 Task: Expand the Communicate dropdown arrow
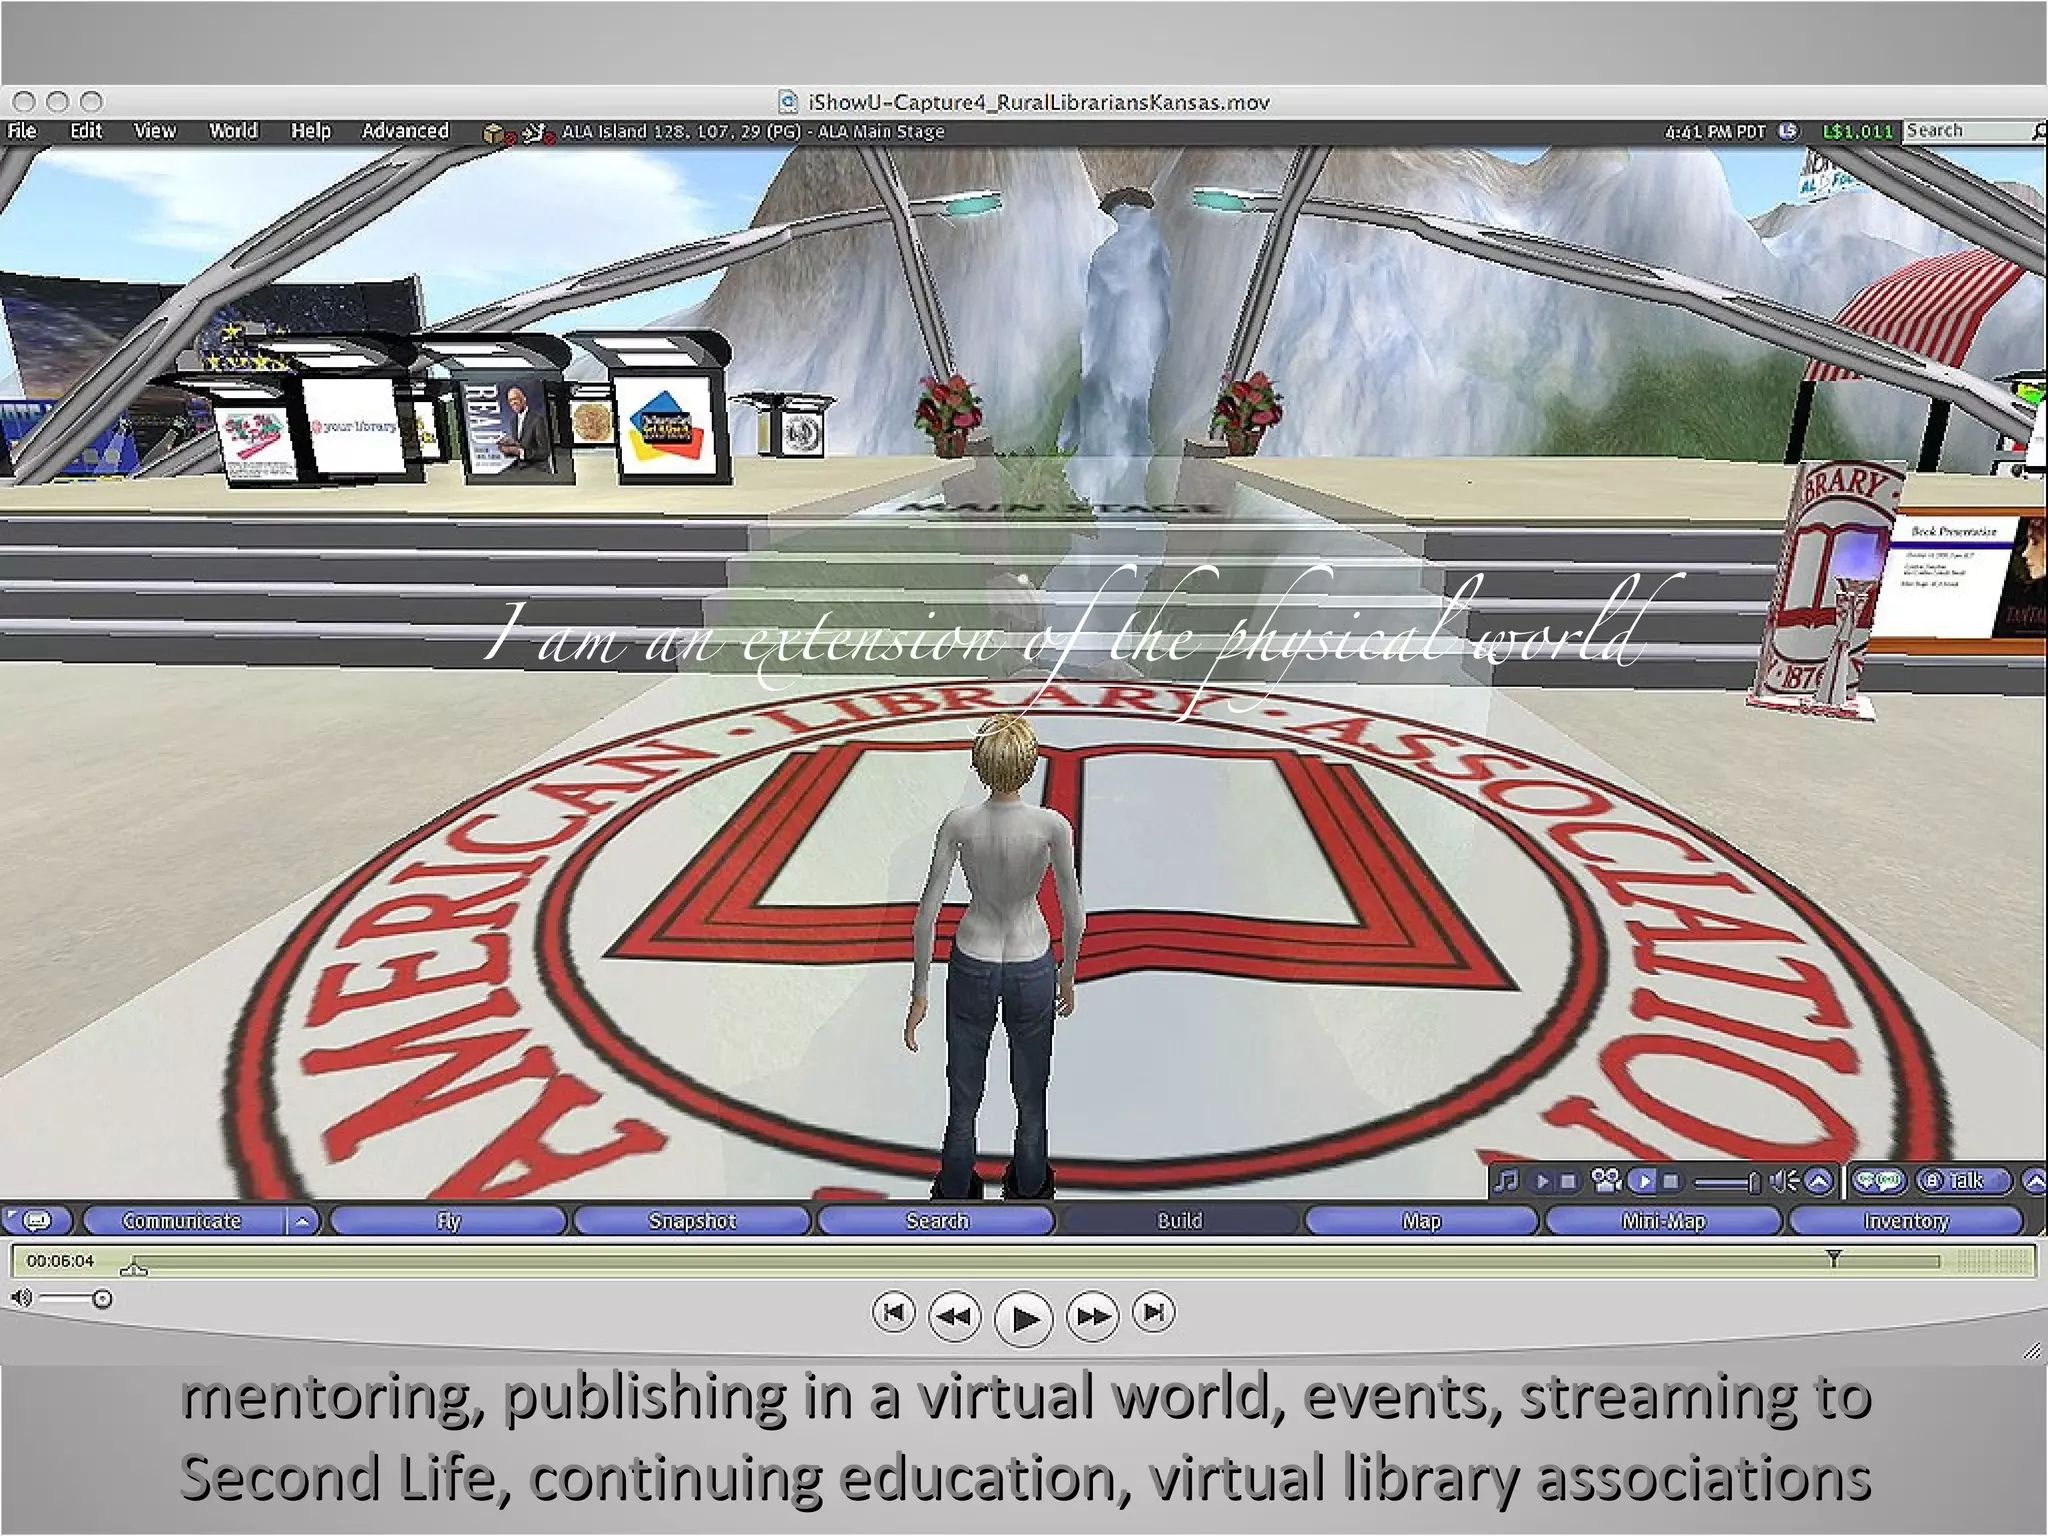(303, 1221)
